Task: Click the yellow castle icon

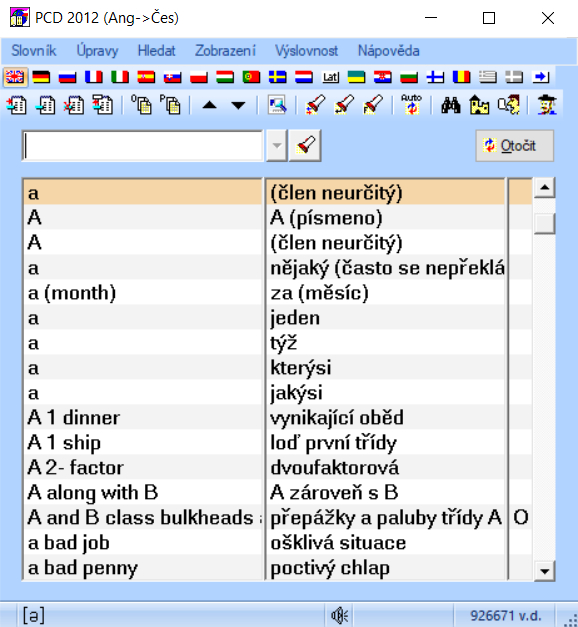Action: (x=479, y=105)
